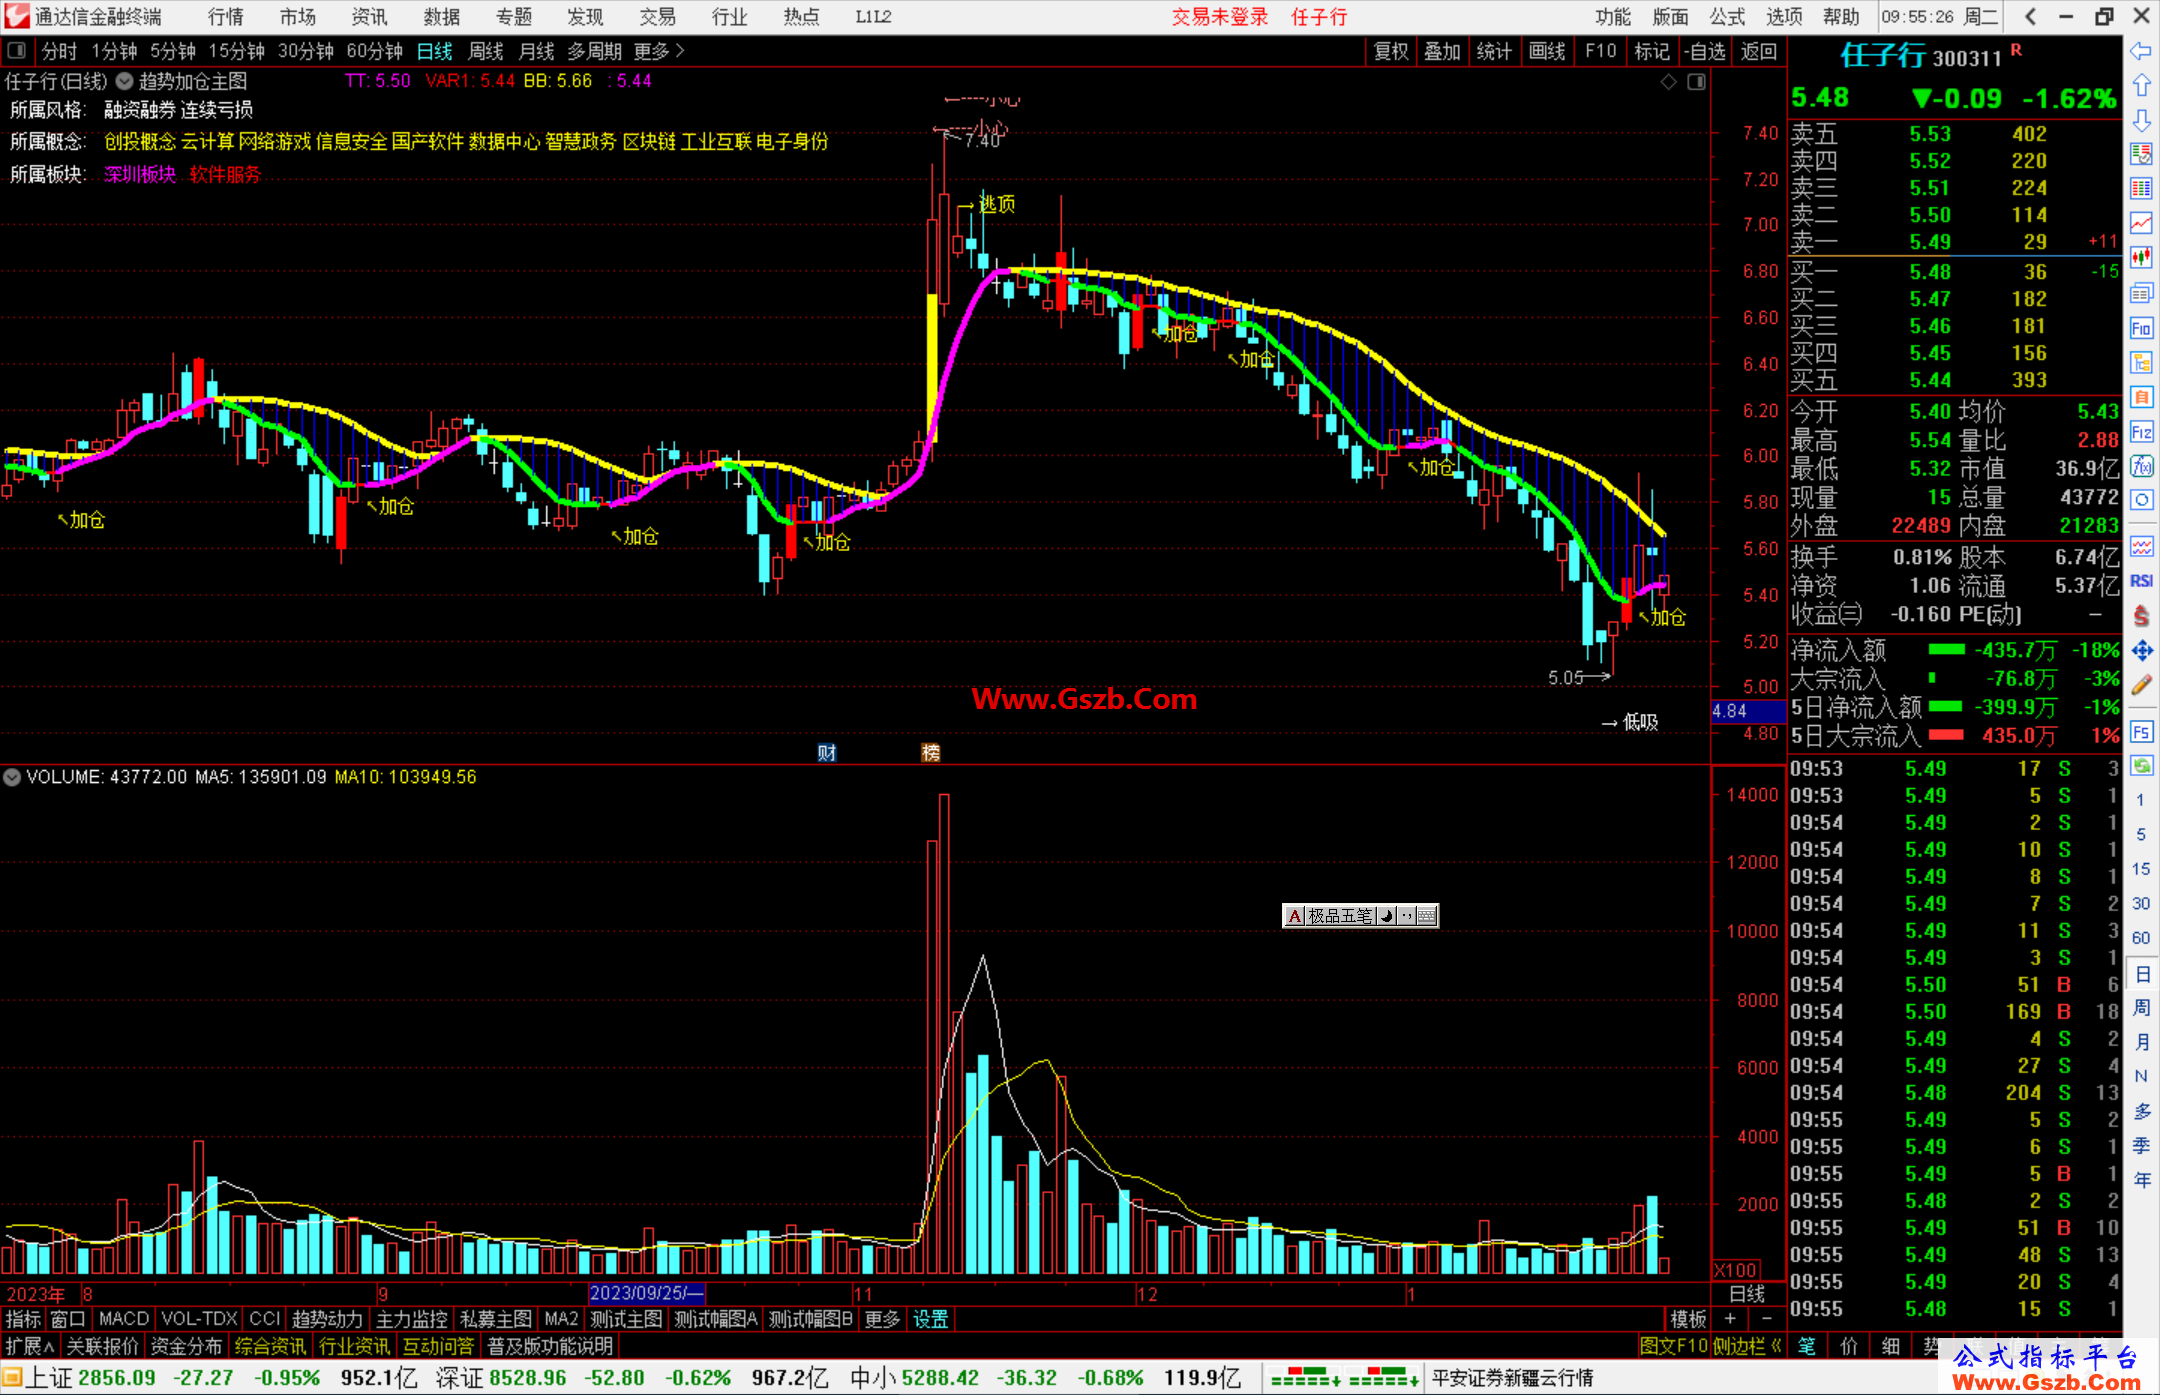Click the green refresh icon in sidebar
Viewport: 2160px width, 1395px height.
pyautogui.click(x=2141, y=766)
